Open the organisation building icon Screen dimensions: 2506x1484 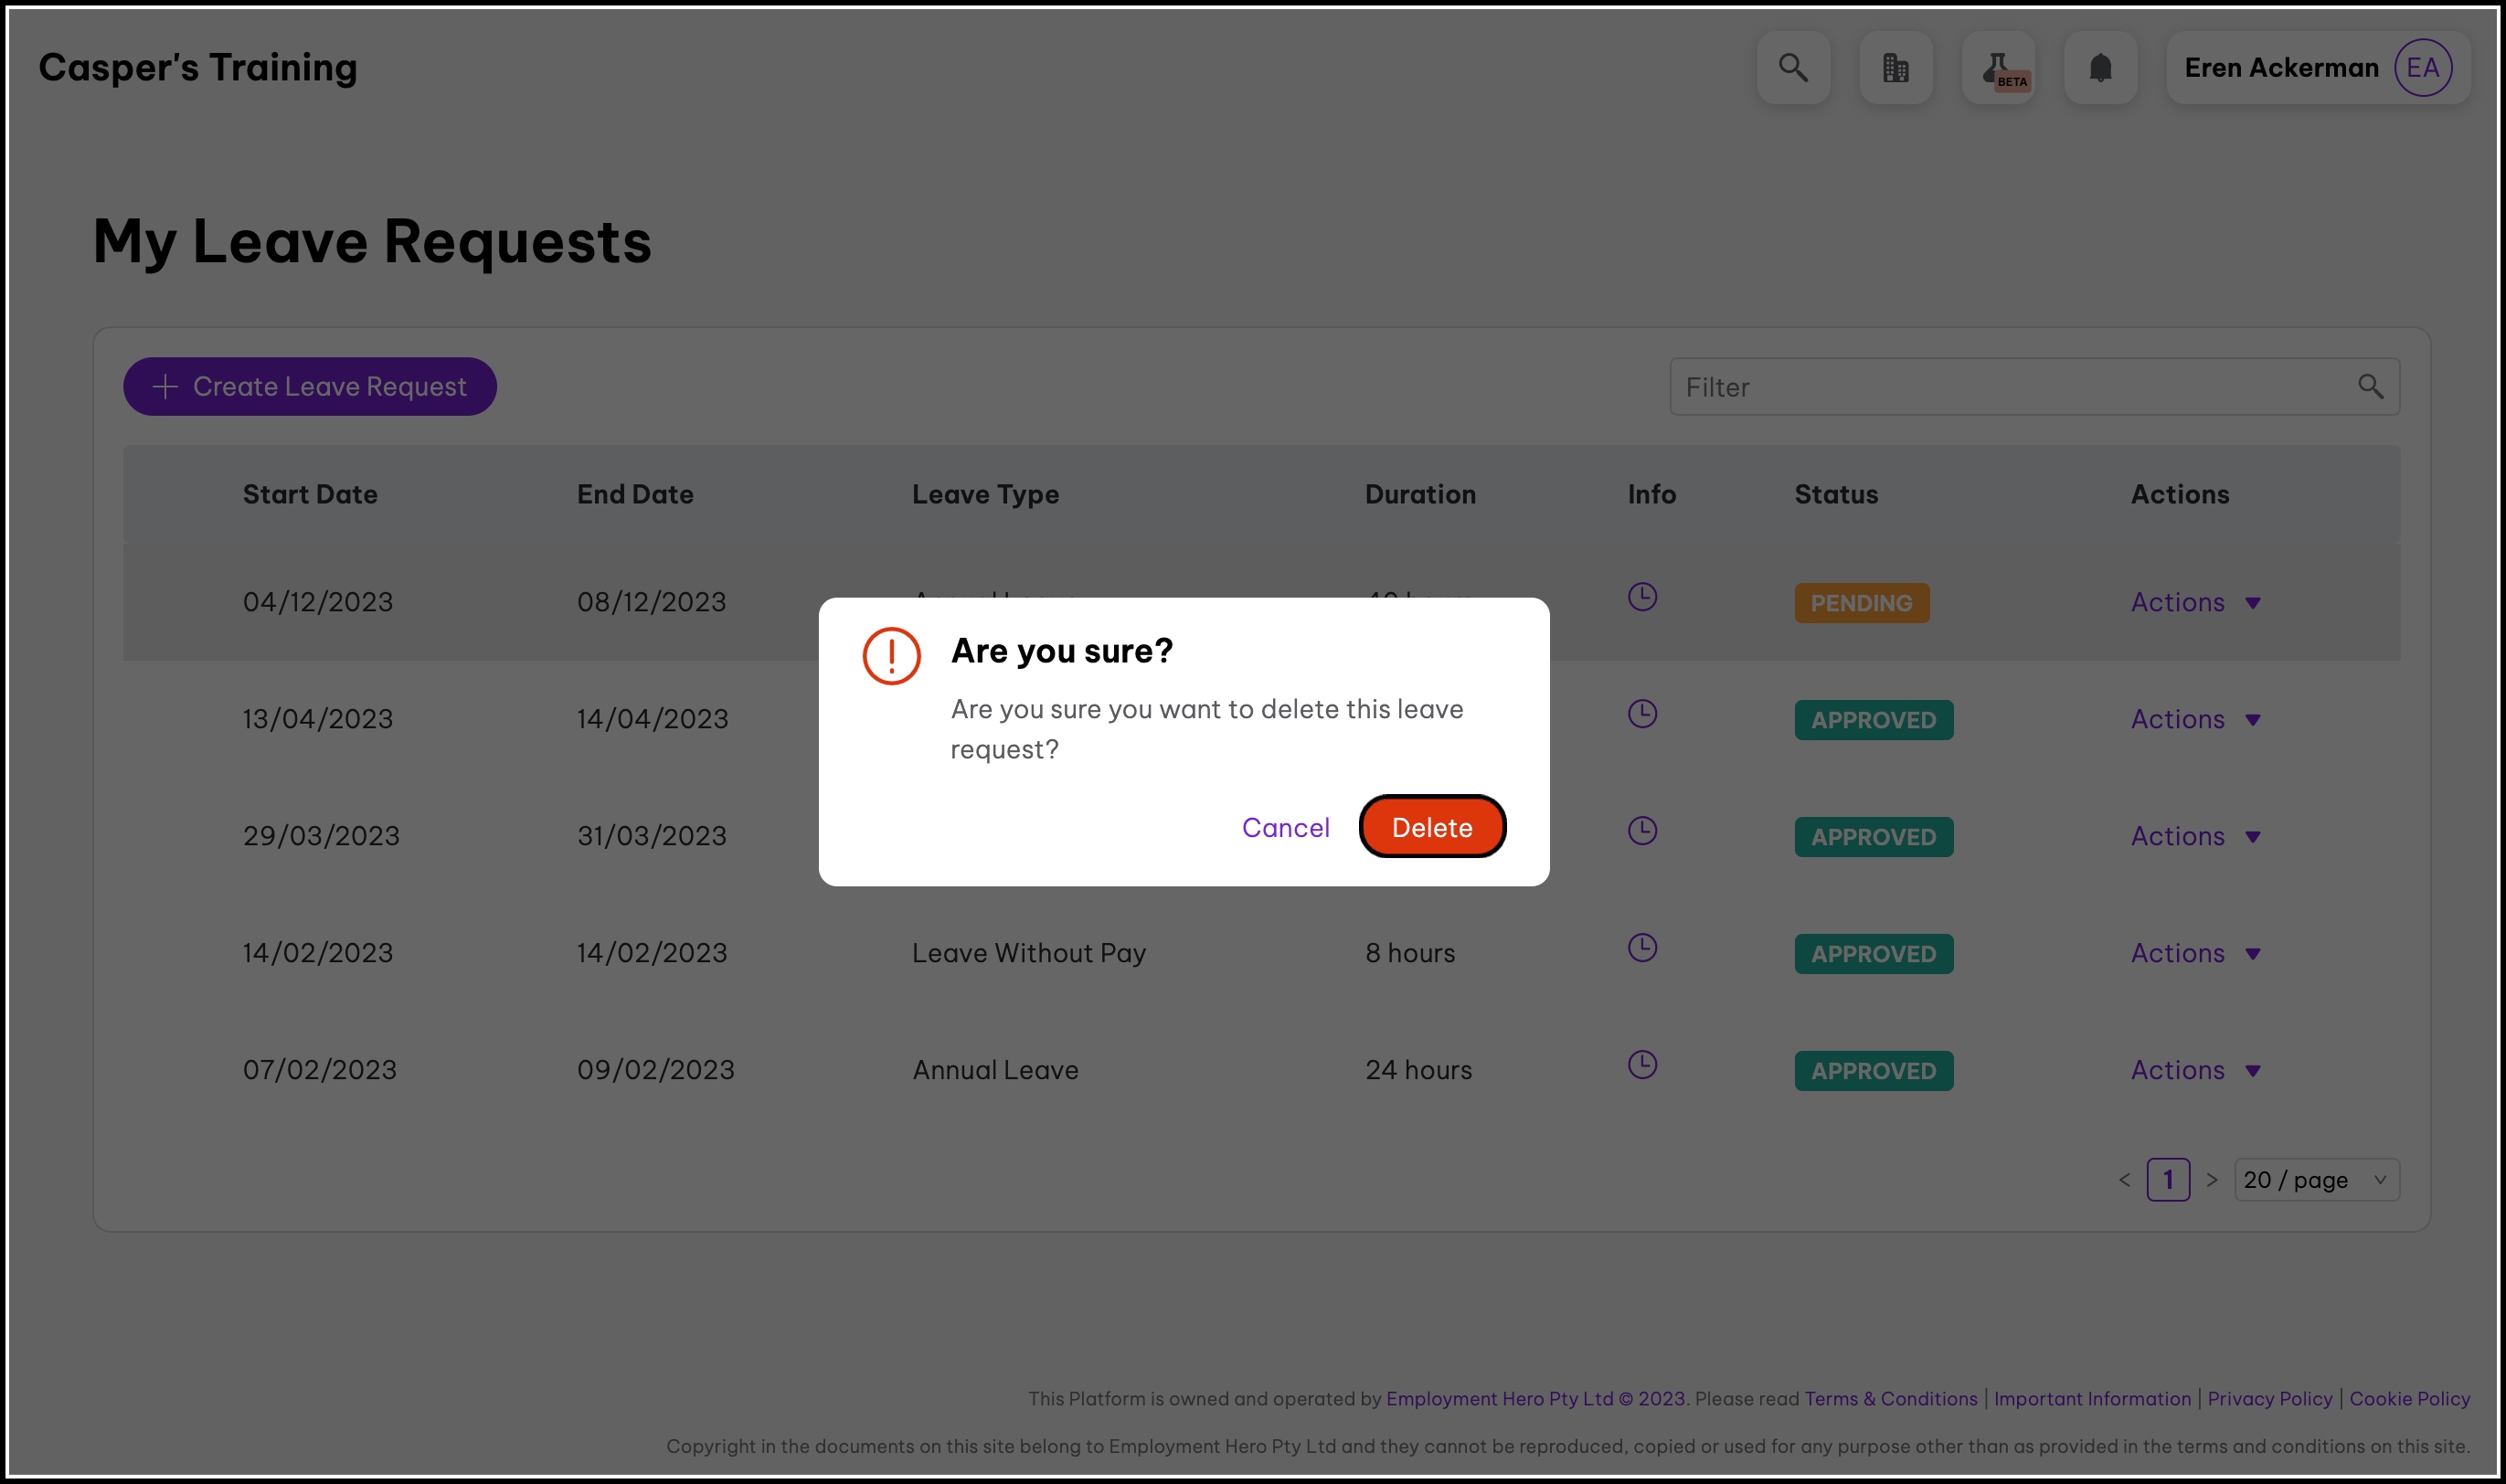tap(1895, 68)
